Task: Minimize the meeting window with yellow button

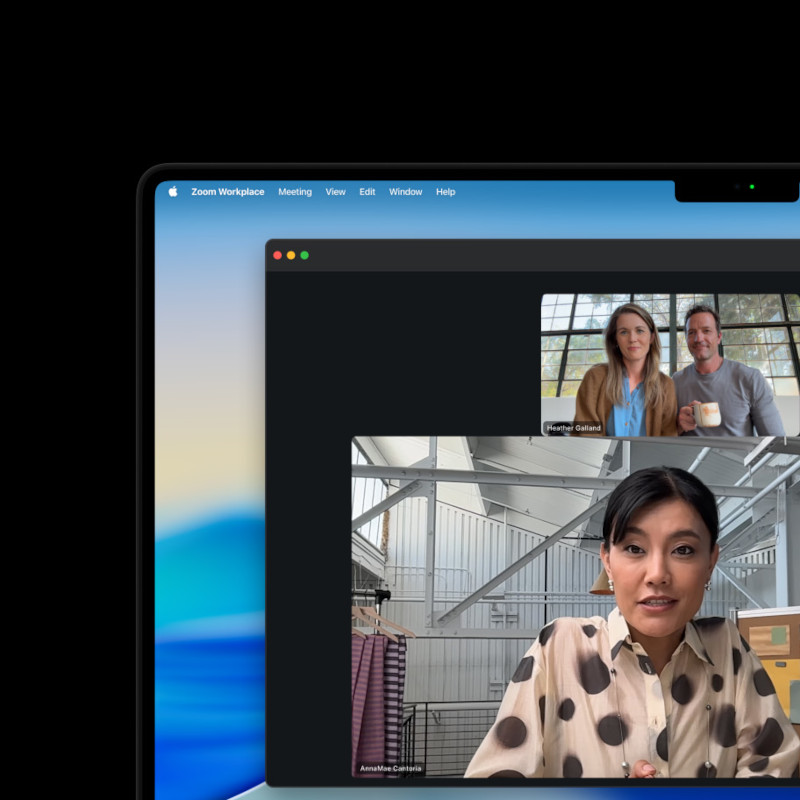Action: pyautogui.click(x=291, y=255)
